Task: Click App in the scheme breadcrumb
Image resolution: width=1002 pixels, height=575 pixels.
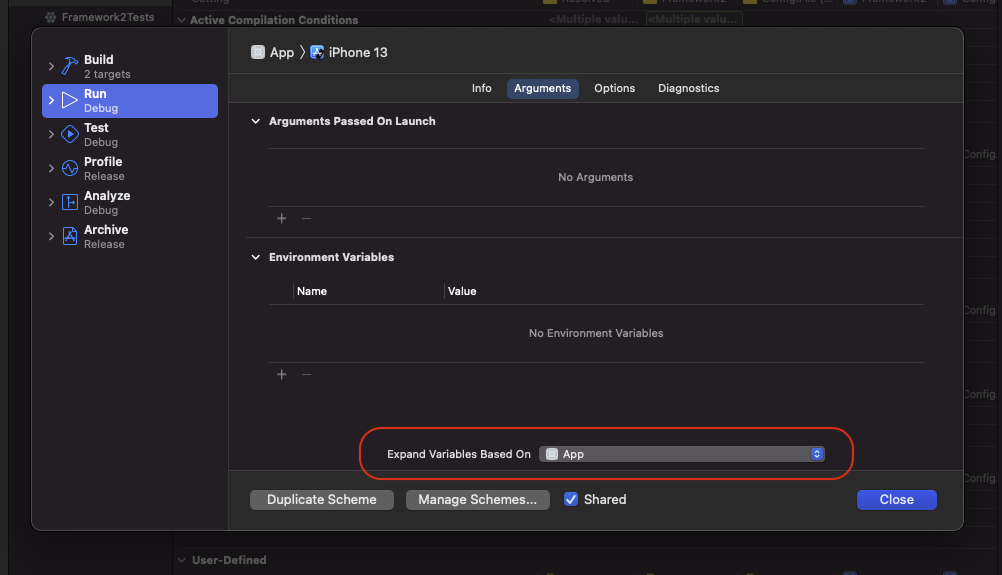Action: [282, 52]
